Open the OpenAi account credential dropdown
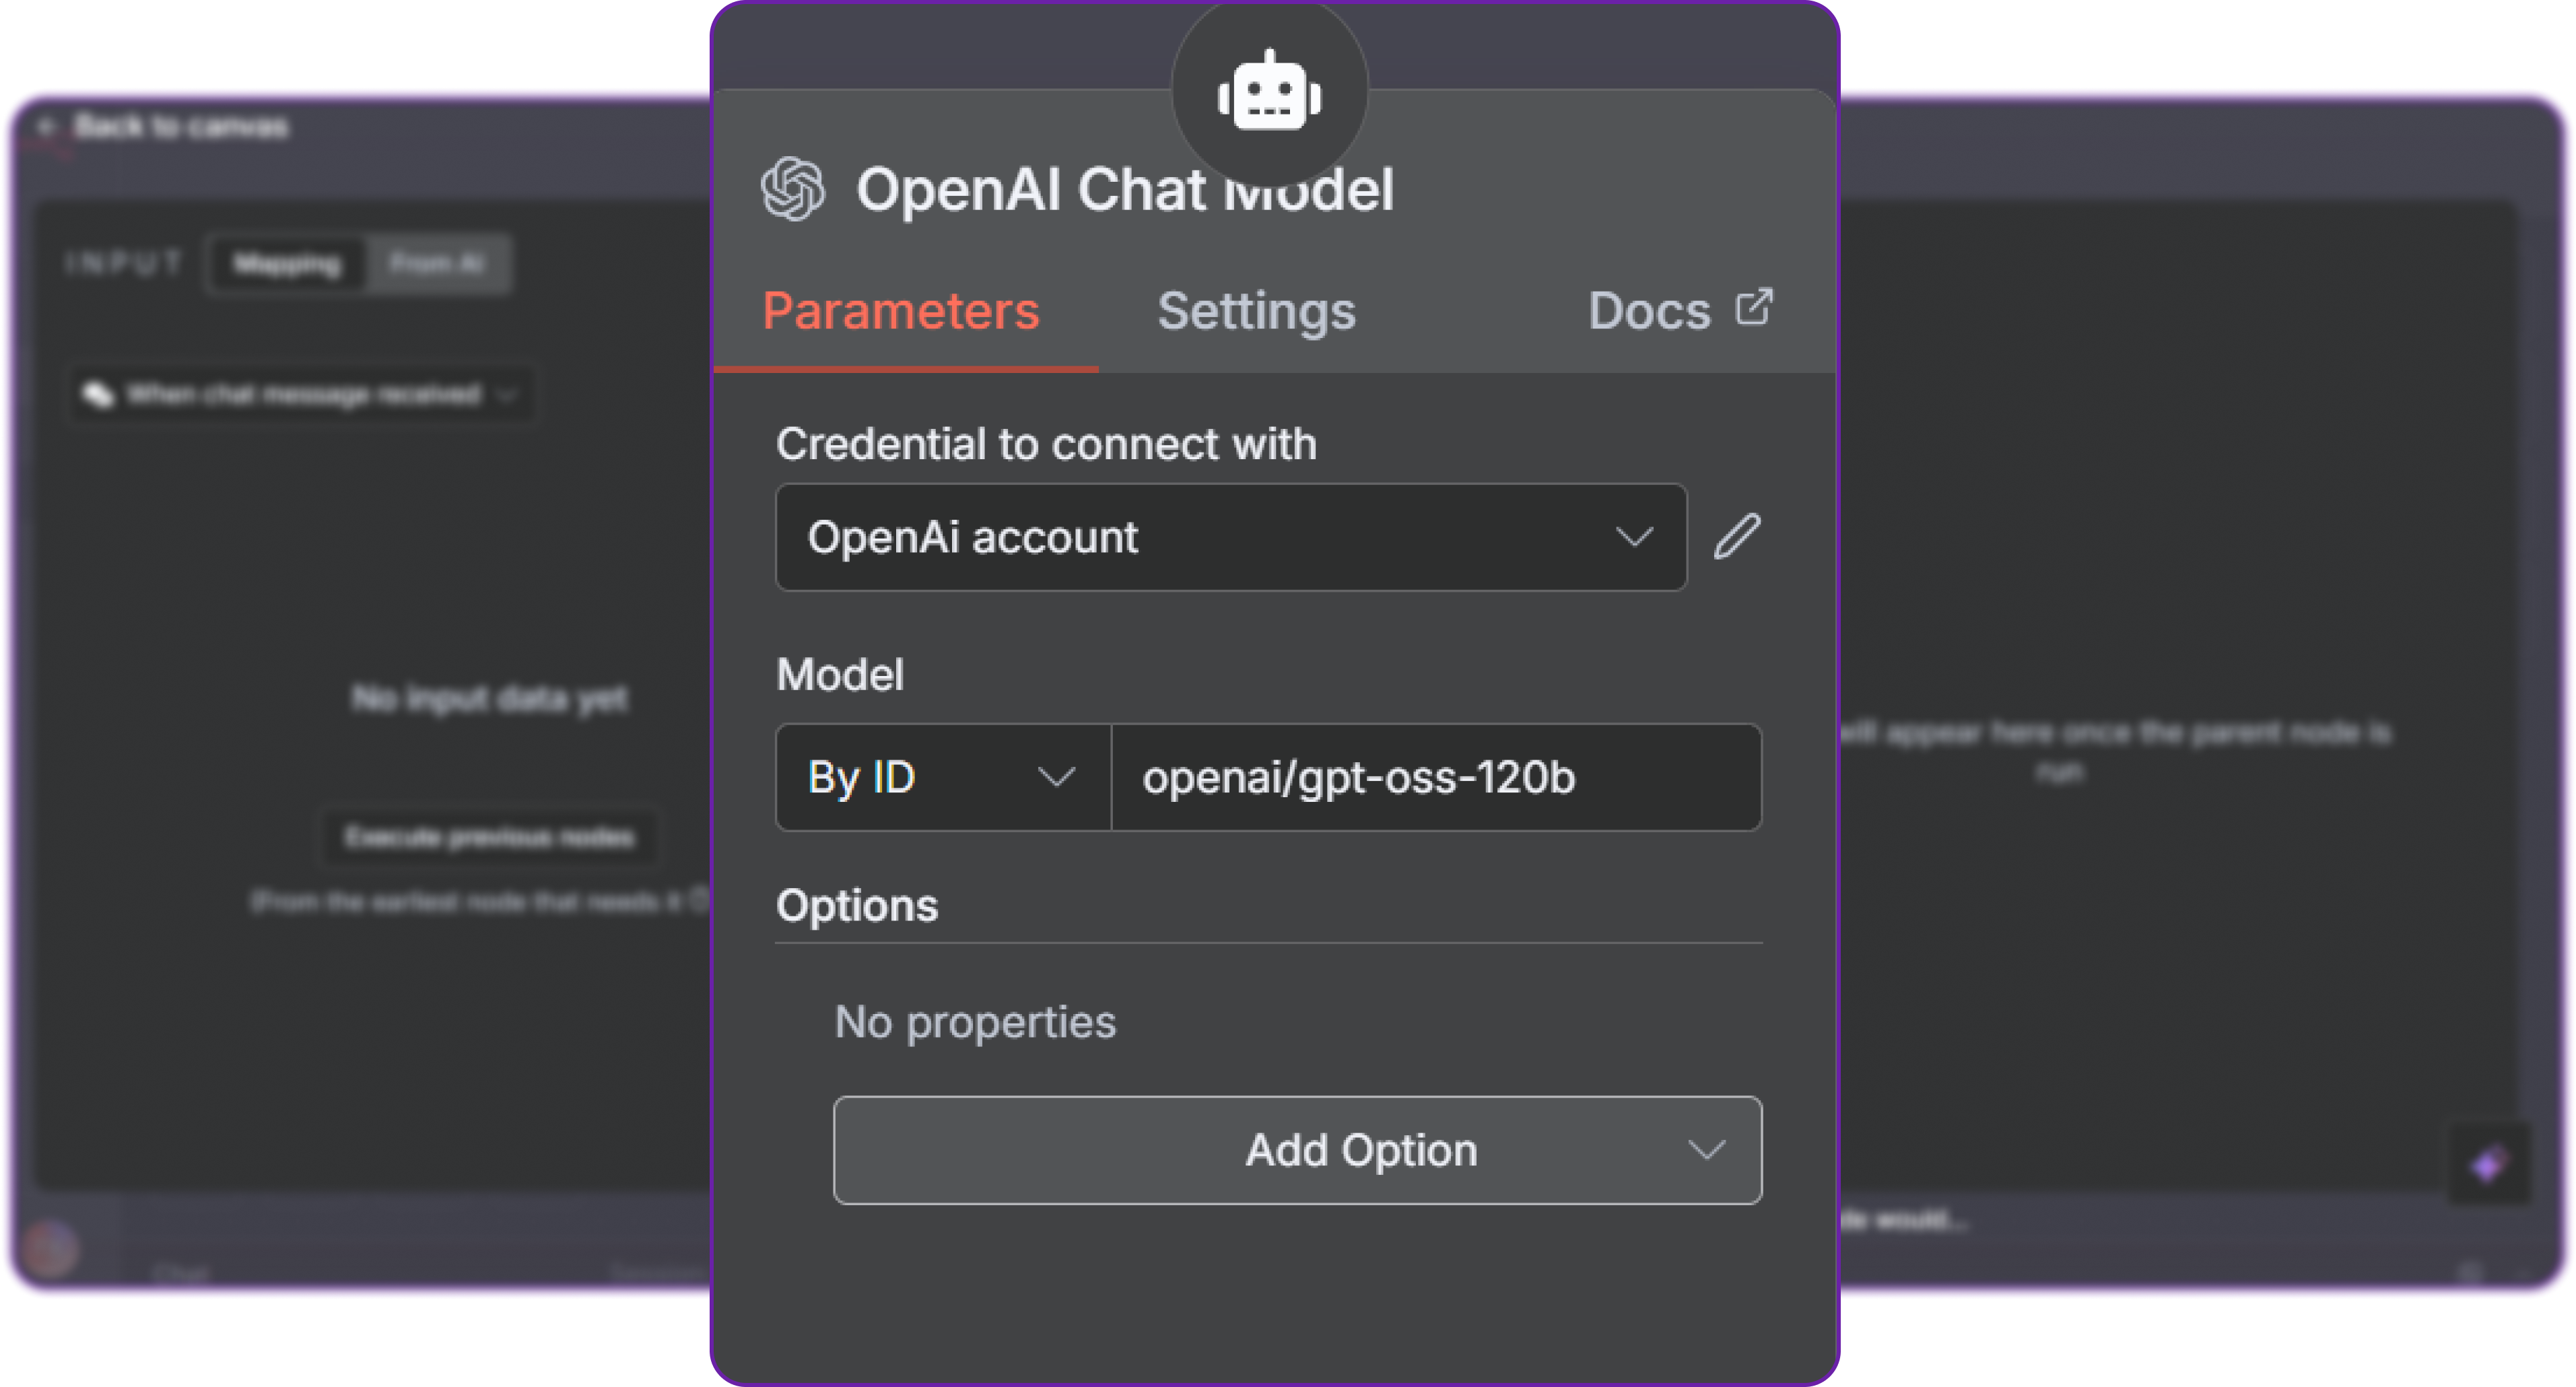 coord(1230,537)
